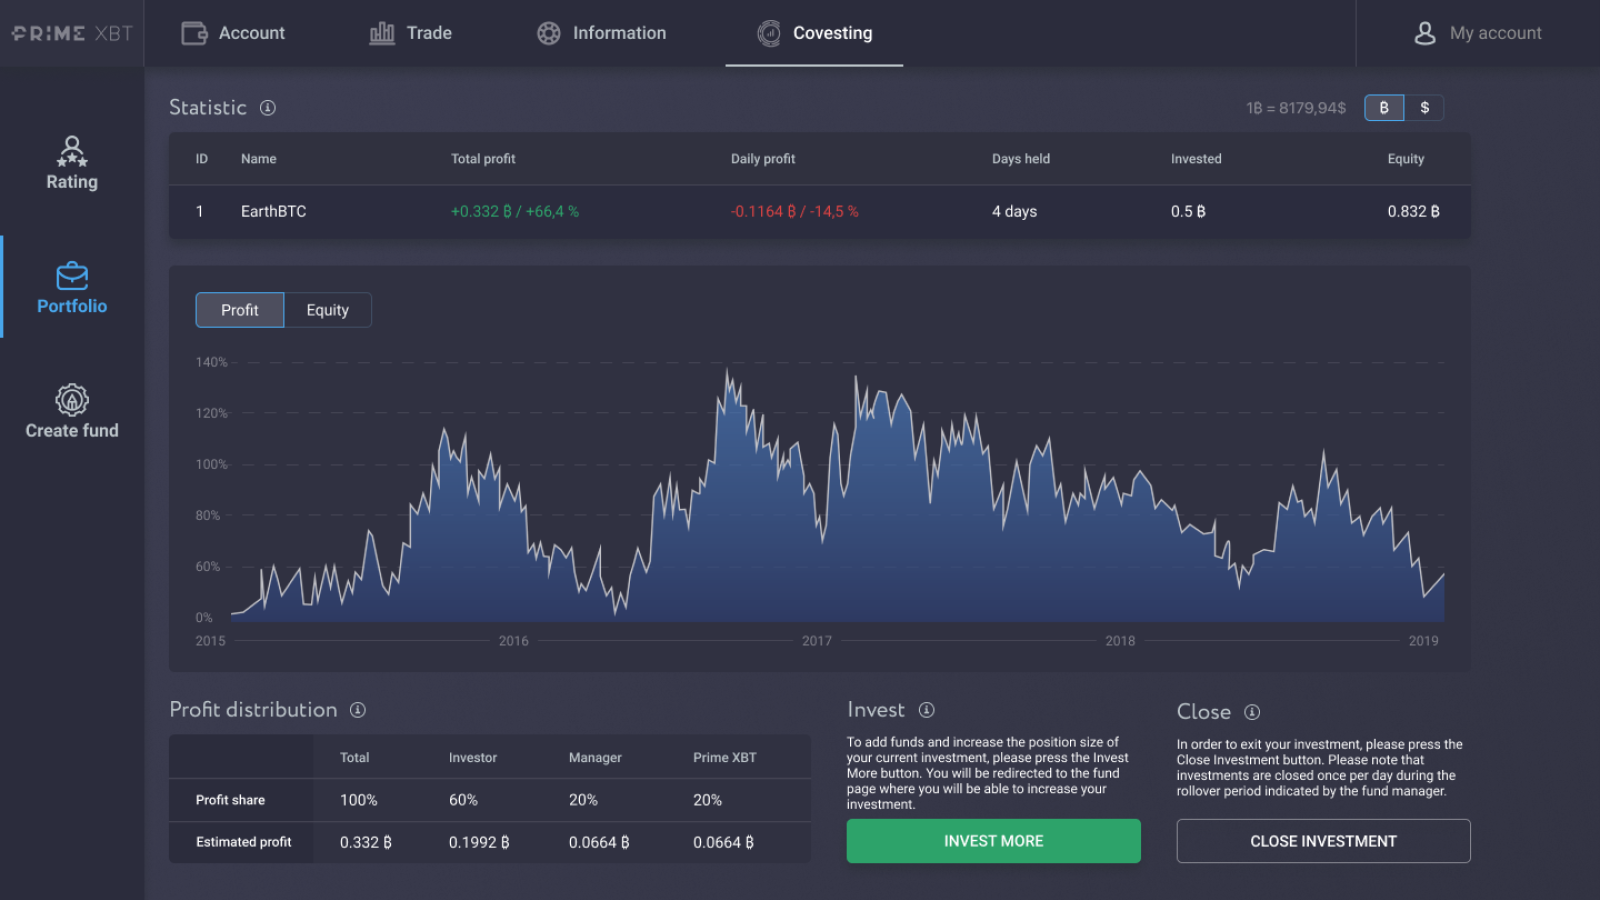Click the 2017 label on chart axis
The height and width of the screenshot is (900, 1600).
click(x=817, y=641)
